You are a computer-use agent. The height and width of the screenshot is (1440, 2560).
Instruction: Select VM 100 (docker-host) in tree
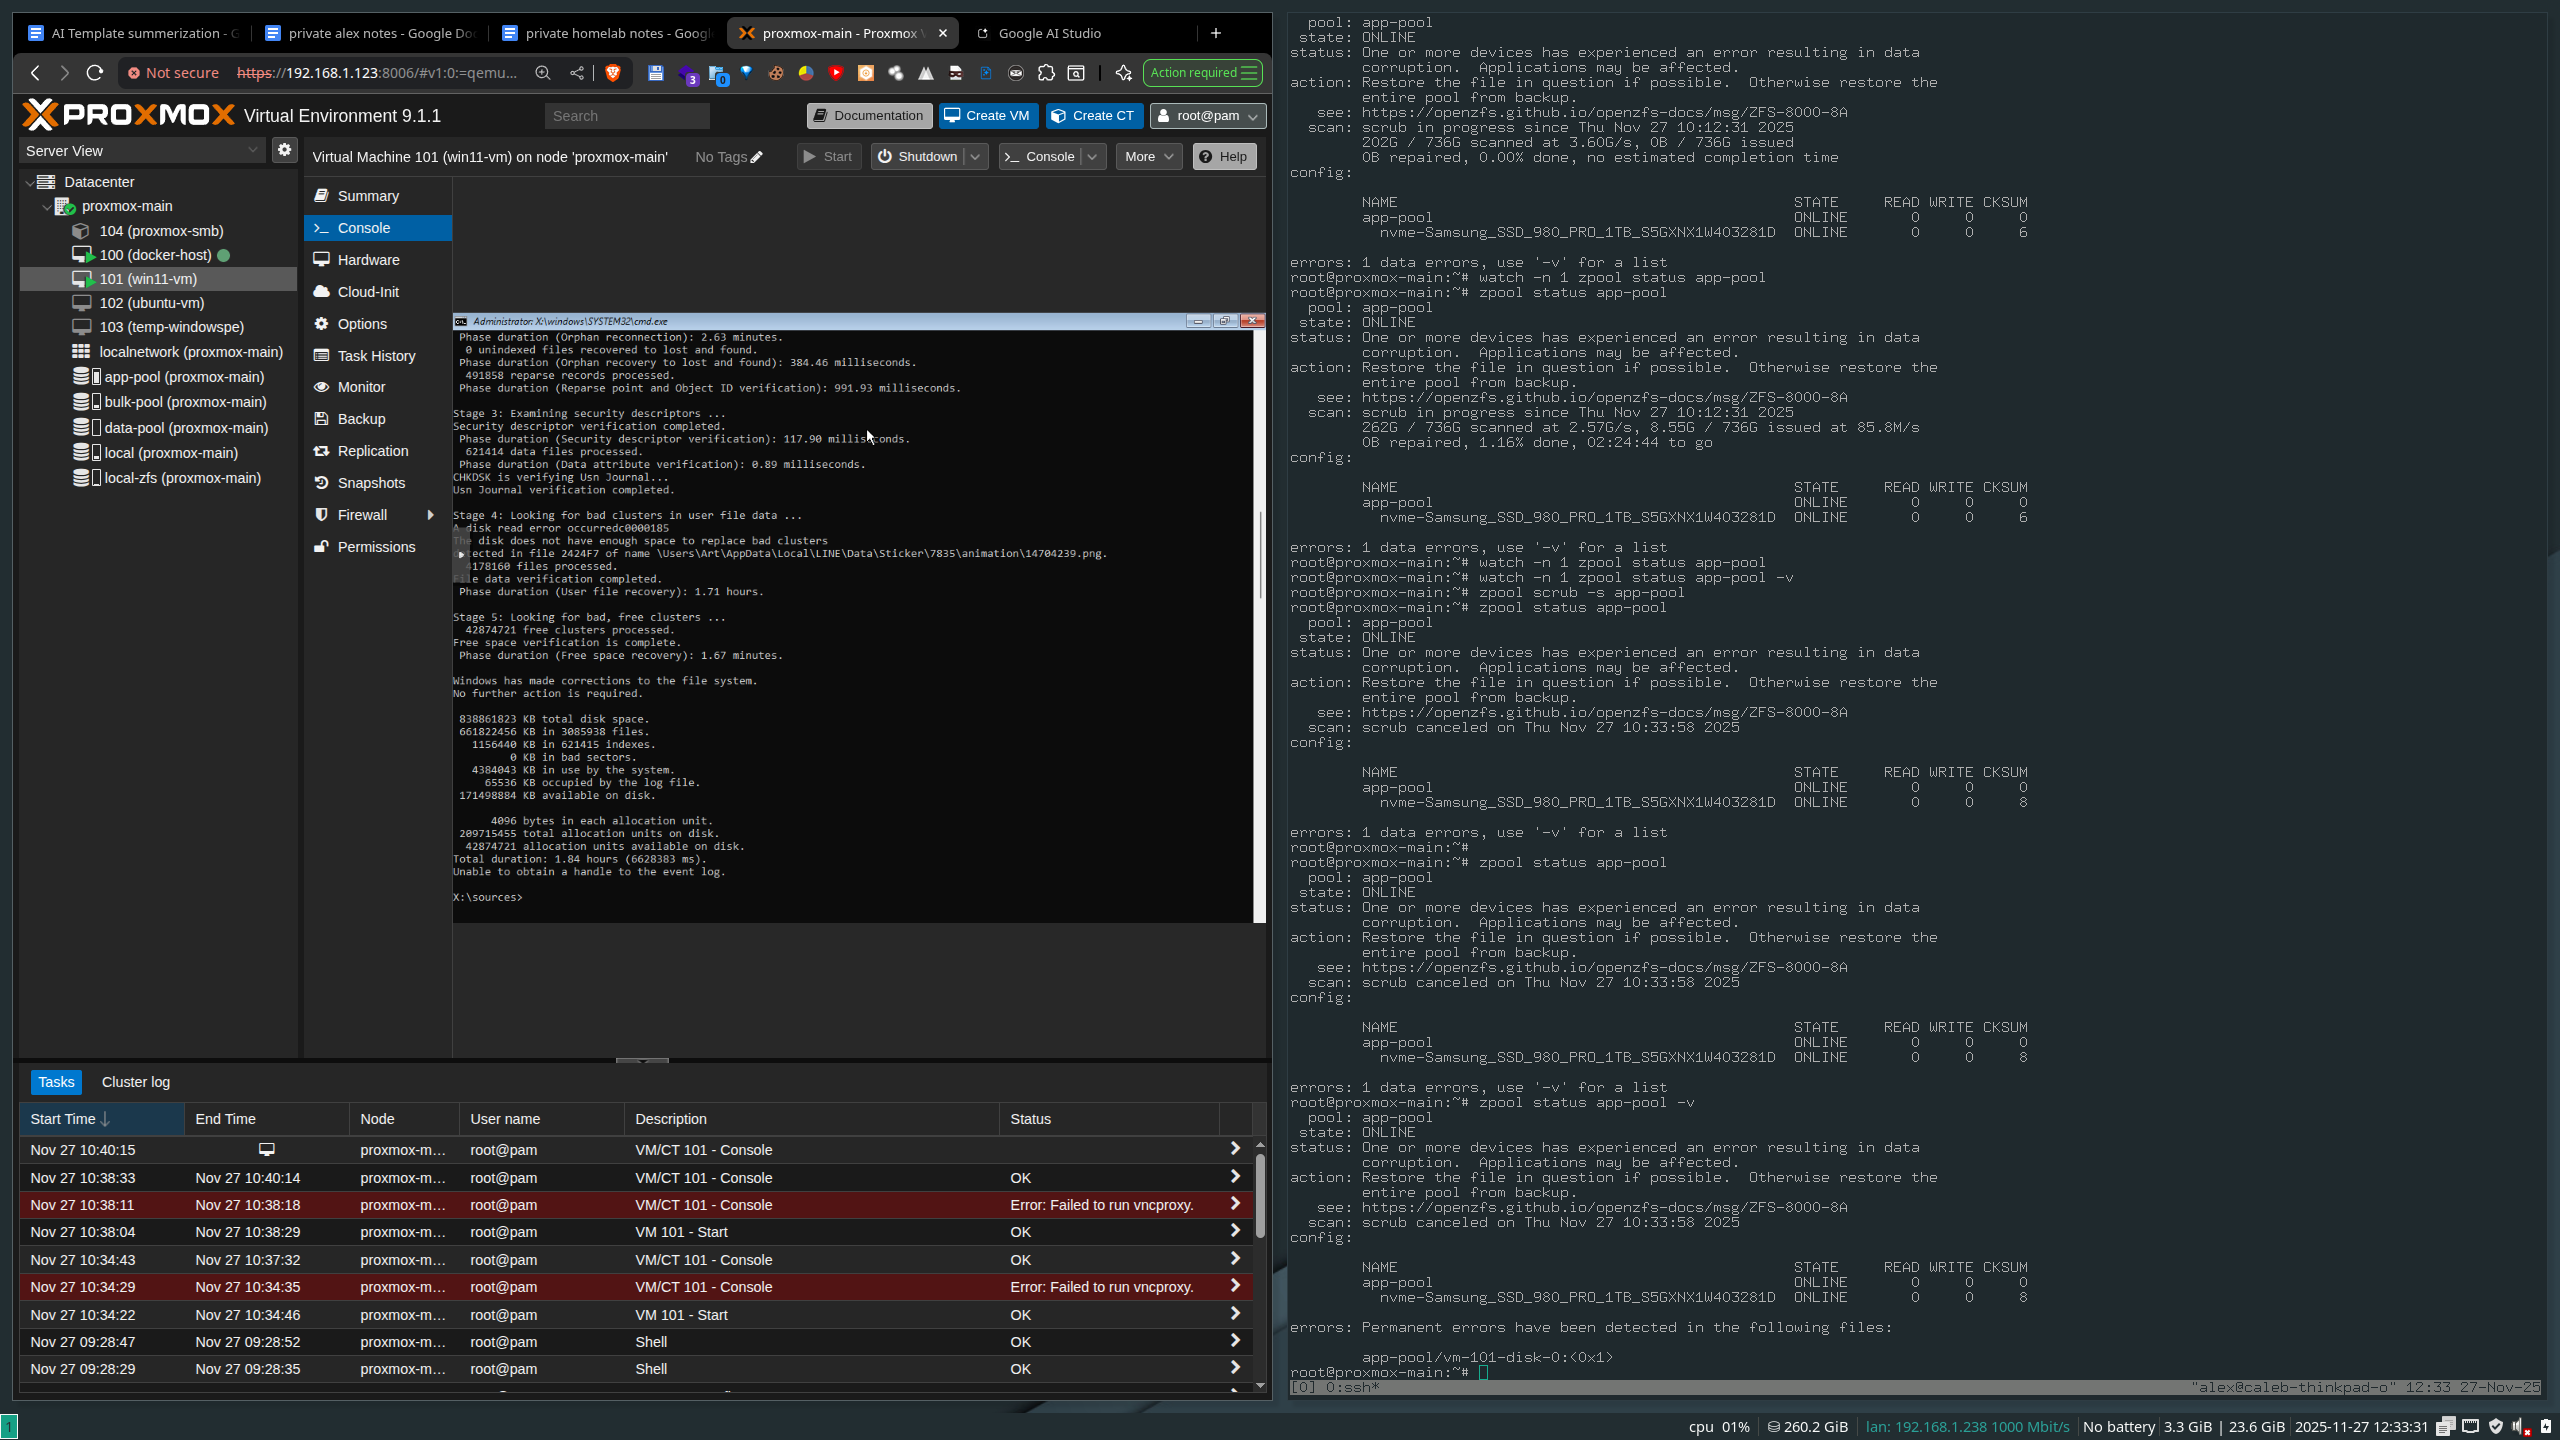click(x=155, y=255)
